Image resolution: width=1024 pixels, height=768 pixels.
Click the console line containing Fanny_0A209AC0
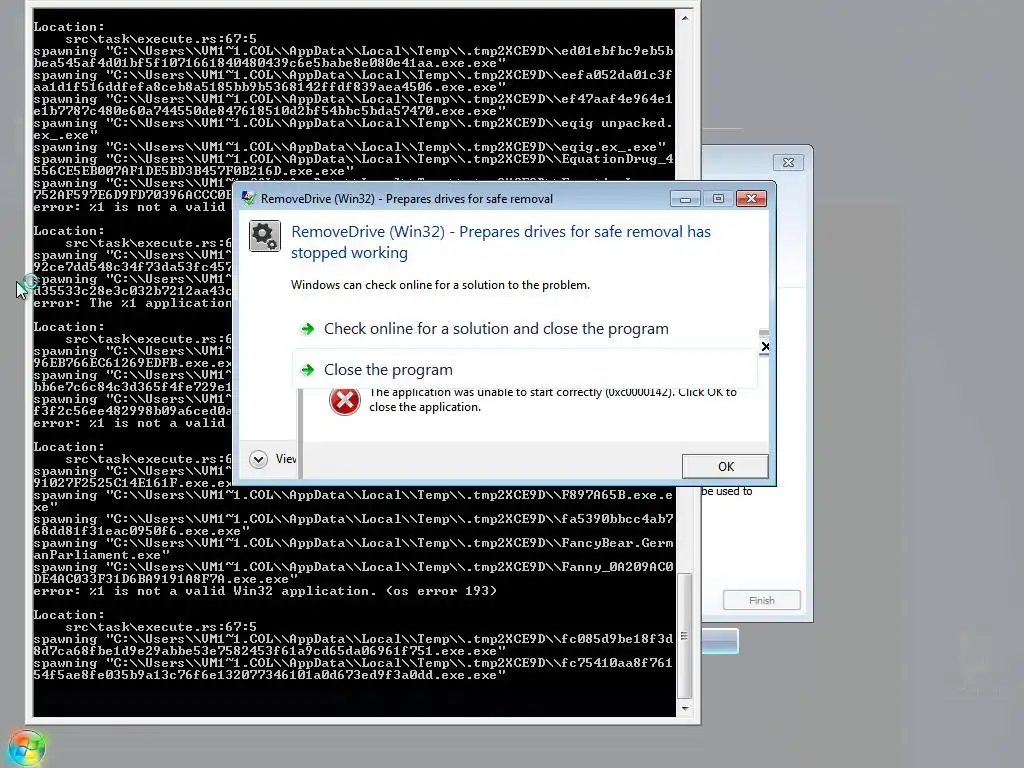pos(353,567)
